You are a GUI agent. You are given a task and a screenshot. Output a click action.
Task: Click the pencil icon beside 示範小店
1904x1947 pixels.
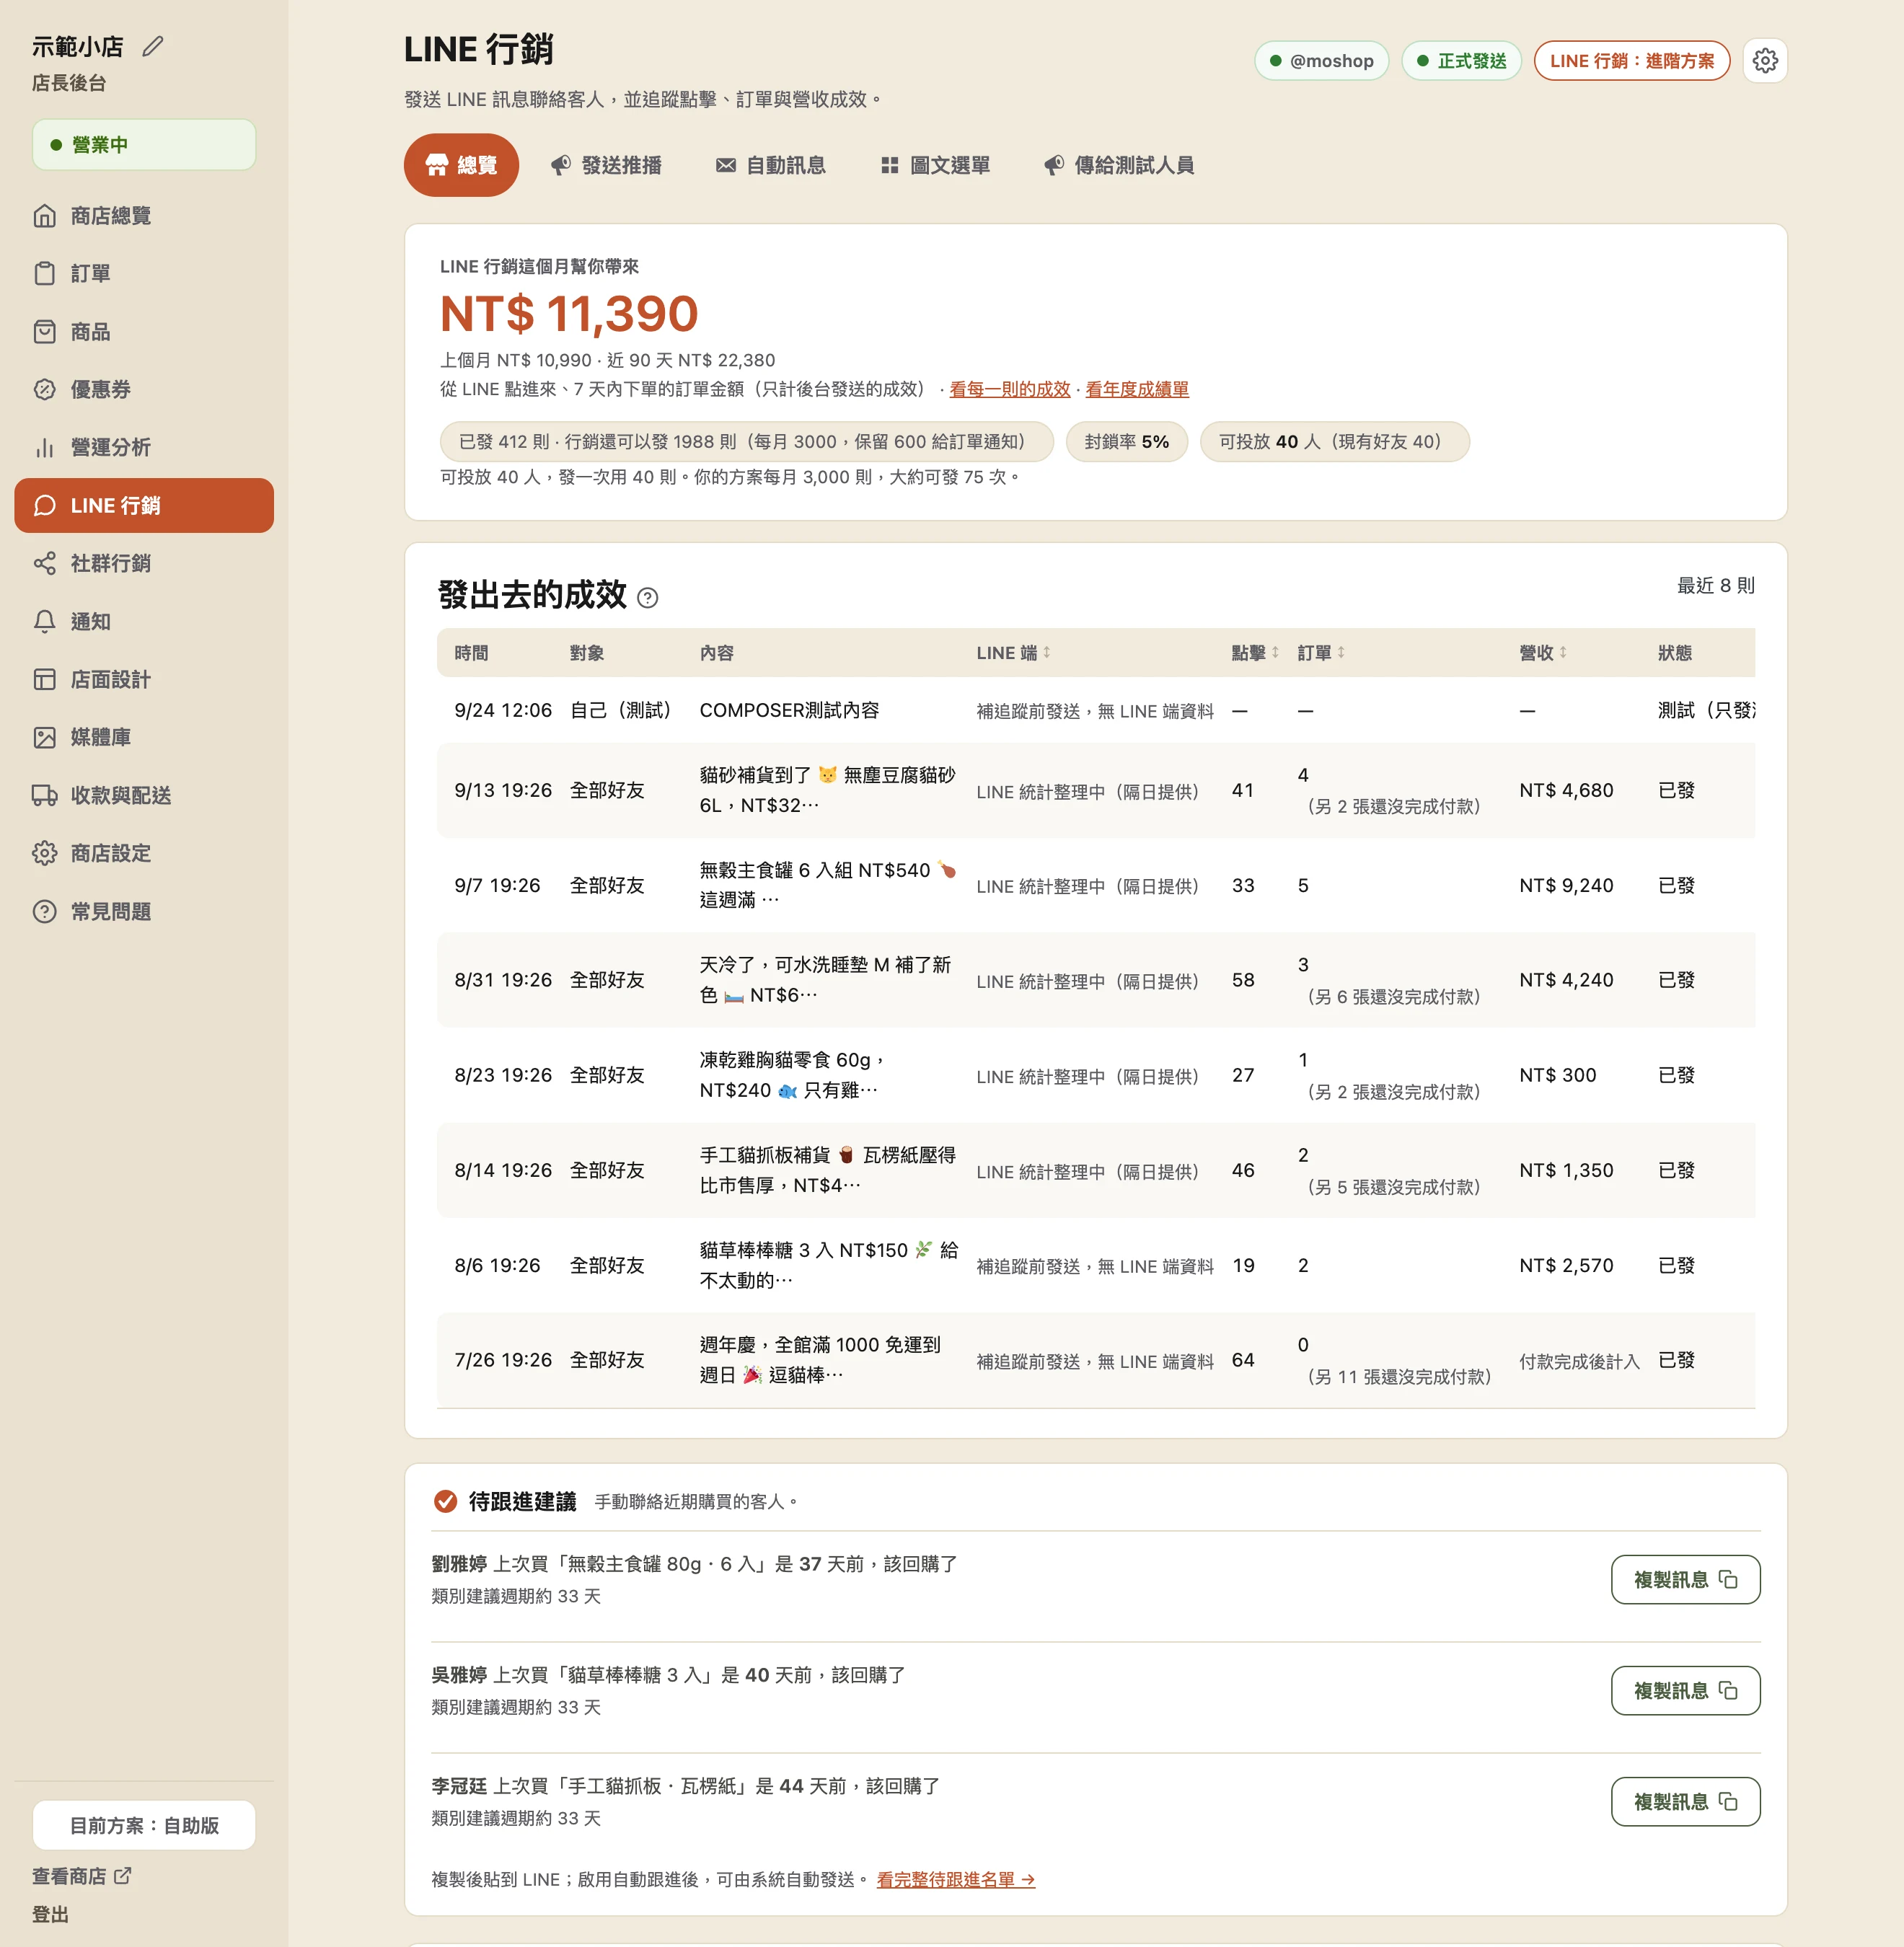(153, 46)
